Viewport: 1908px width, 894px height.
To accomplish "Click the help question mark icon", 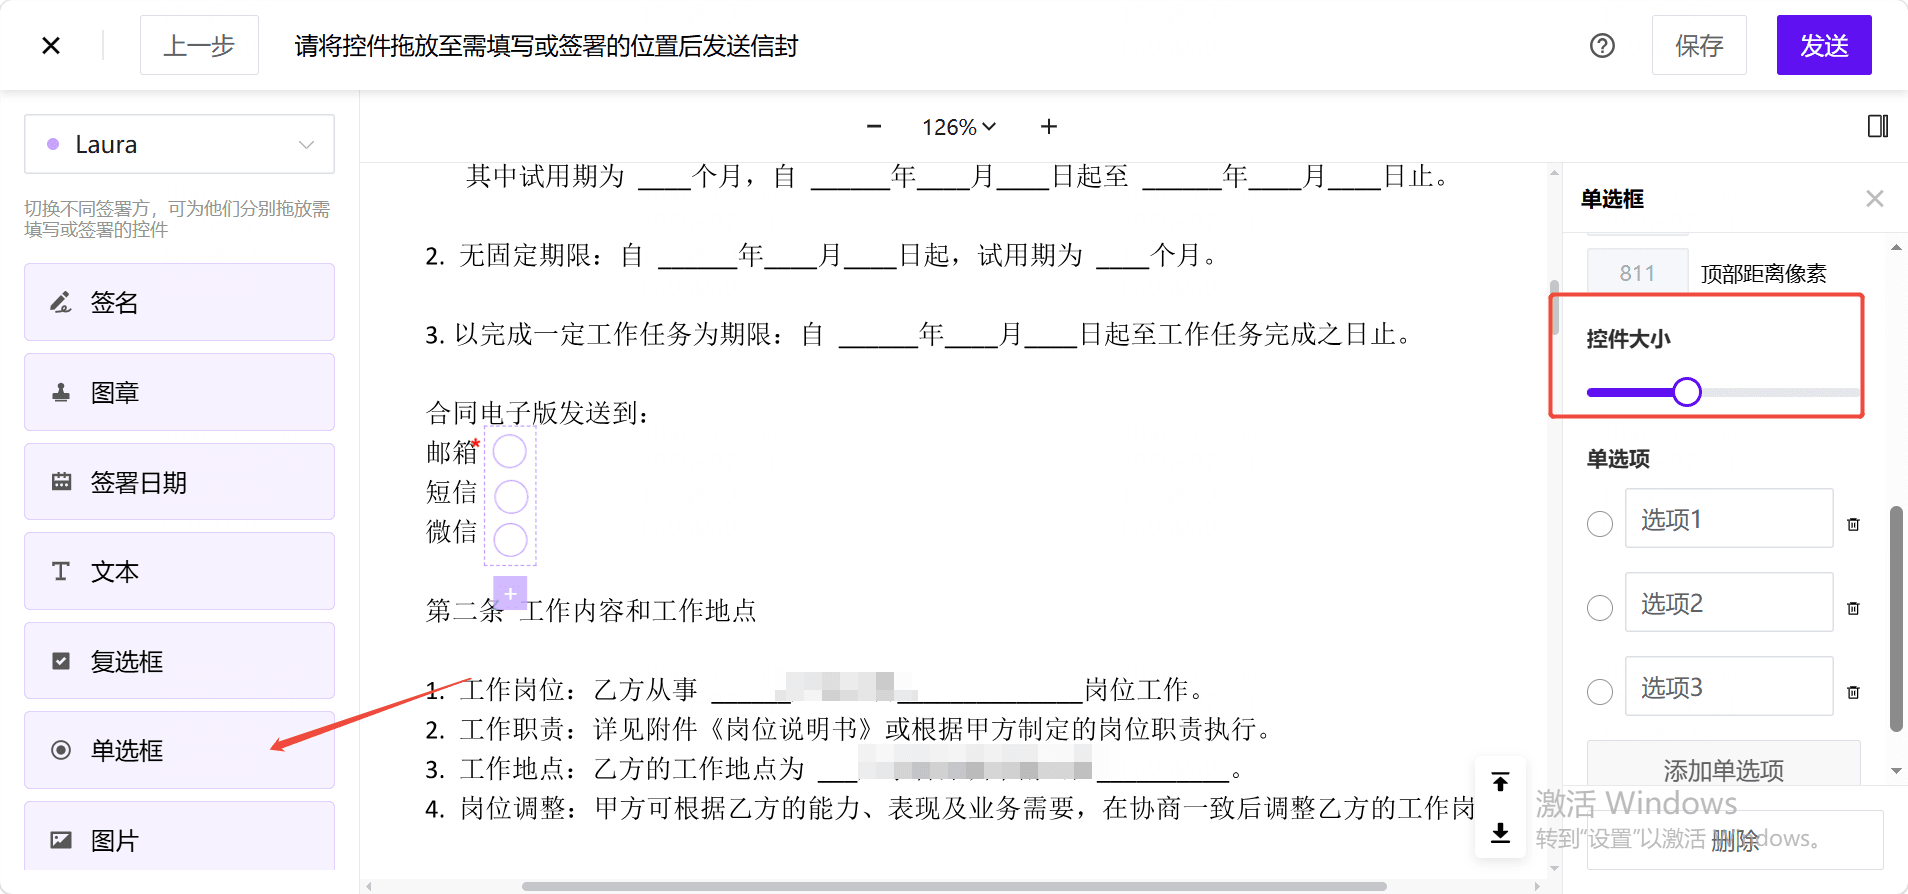I will (1602, 45).
